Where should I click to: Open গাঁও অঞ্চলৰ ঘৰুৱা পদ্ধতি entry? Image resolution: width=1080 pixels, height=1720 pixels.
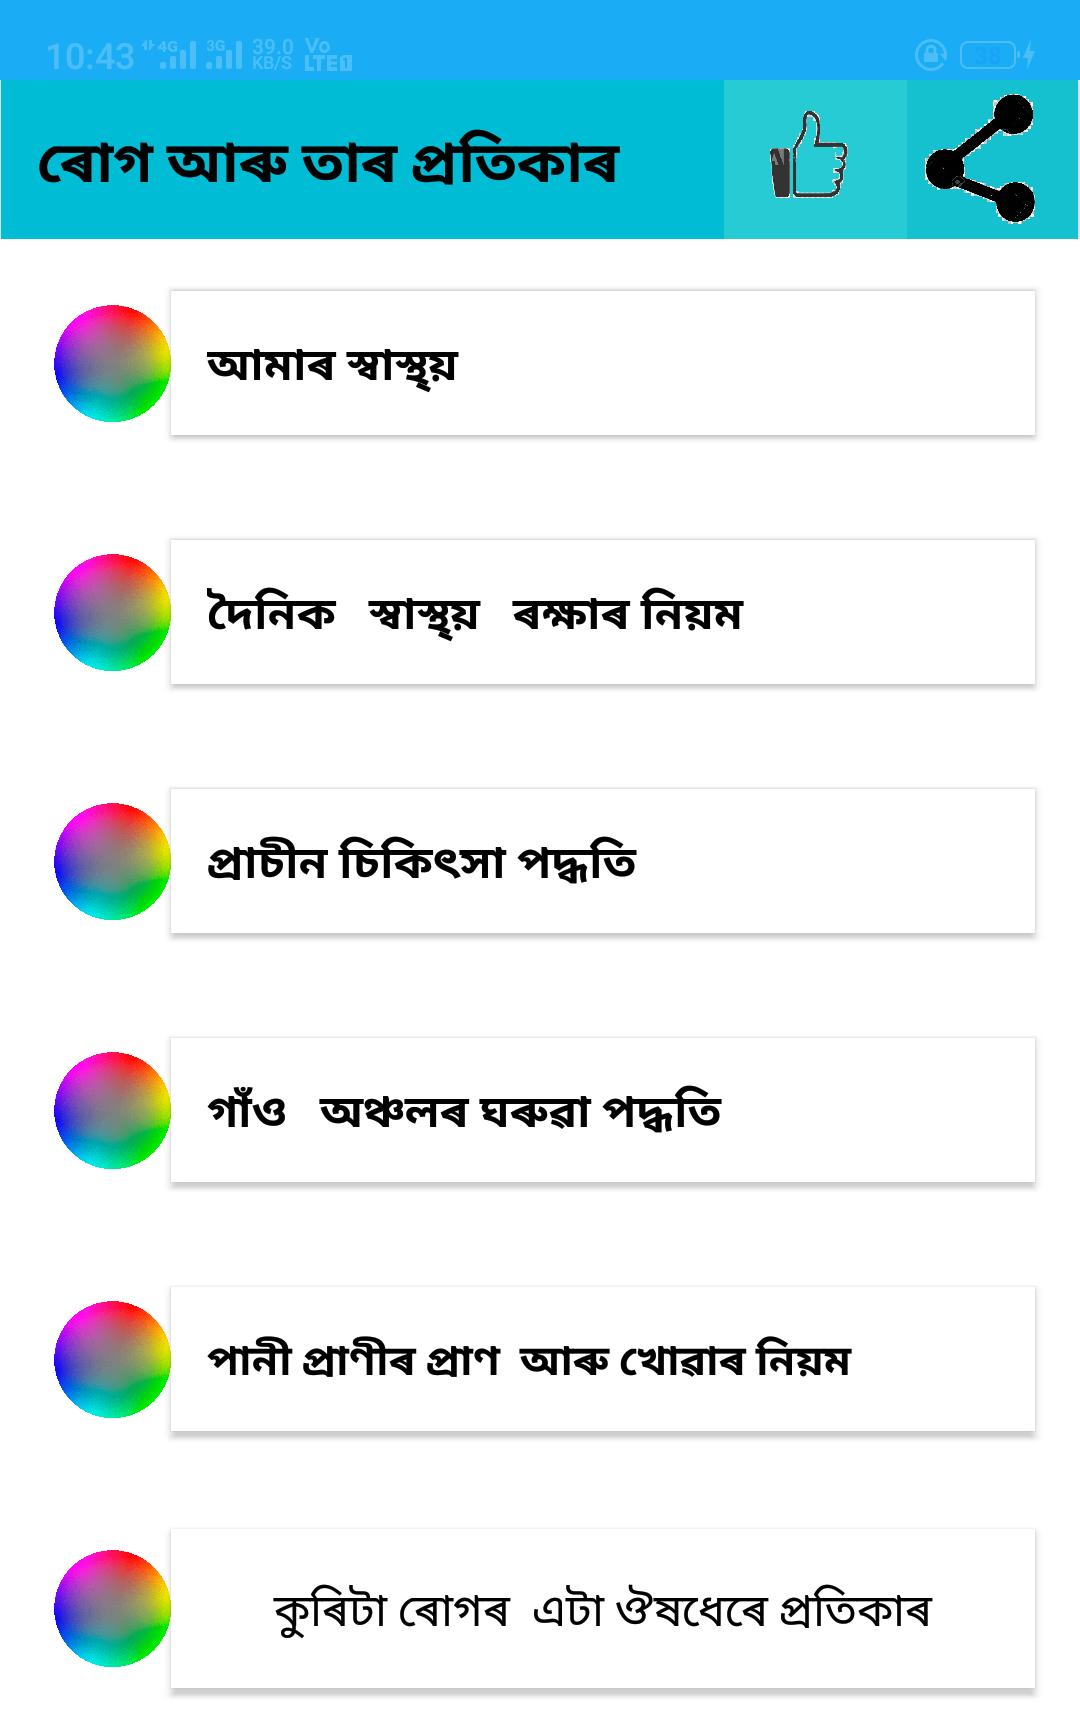[x=602, y=1110]
